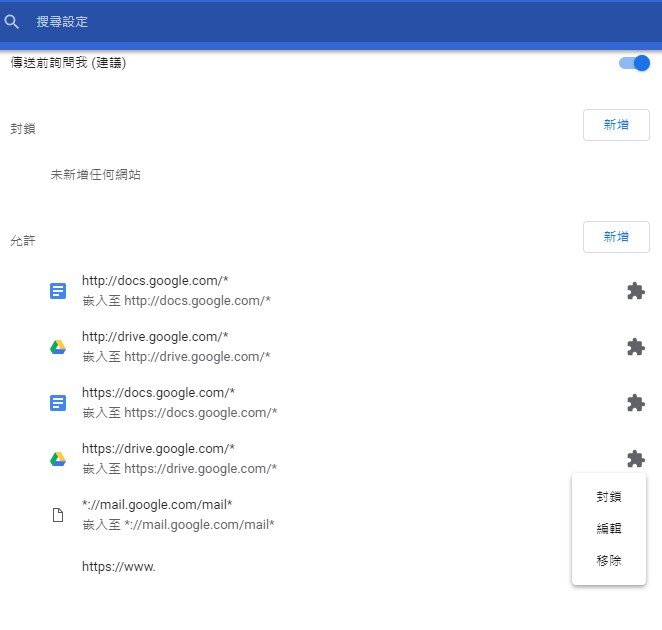Click extension puzzle icon for https://drive.google.com
Image resolution: width=662 pixels, height=630 pixels.
click(635, 459)
